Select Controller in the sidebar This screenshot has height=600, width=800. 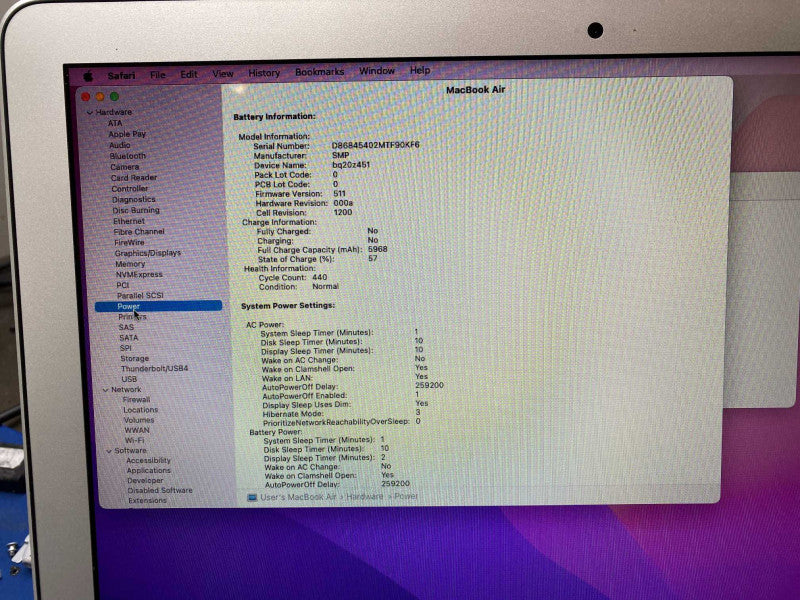130,189
